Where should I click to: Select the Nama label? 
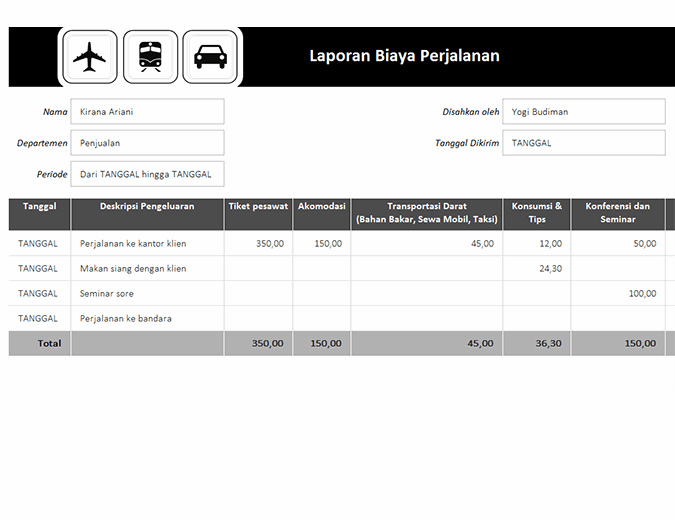click(x=55, y=112)
